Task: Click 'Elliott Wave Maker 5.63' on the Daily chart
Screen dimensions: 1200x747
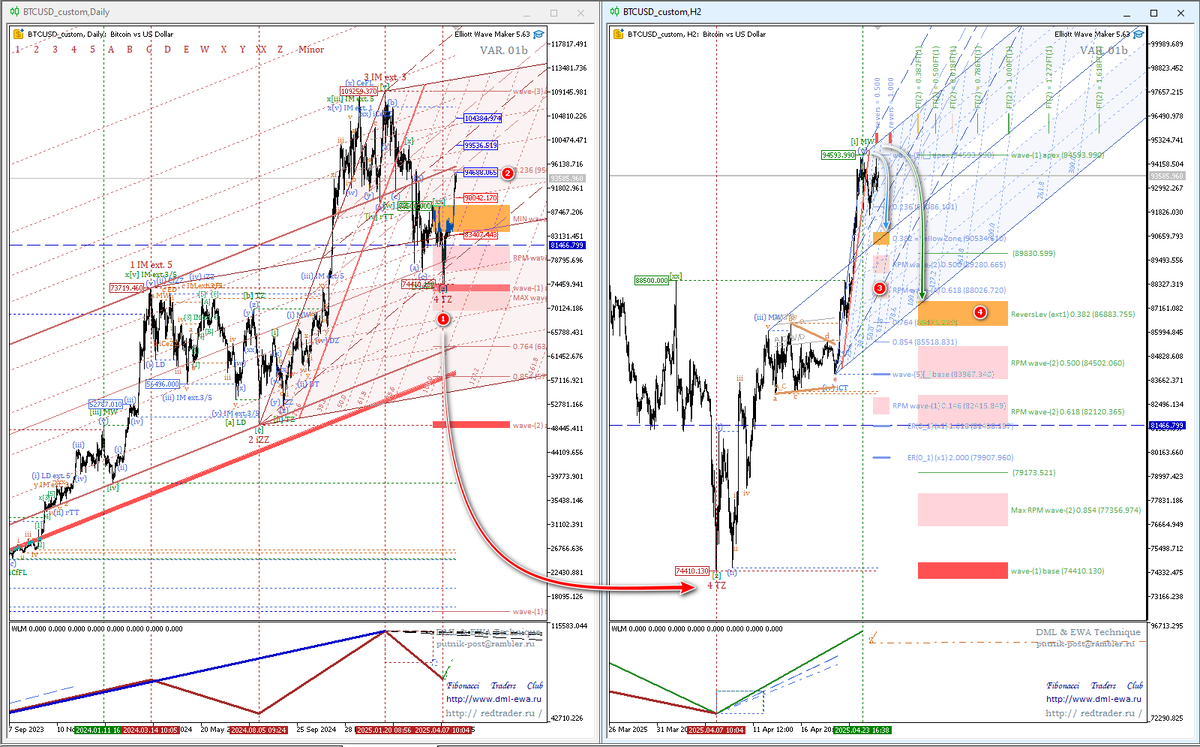Action: click(x=492, y=34)
